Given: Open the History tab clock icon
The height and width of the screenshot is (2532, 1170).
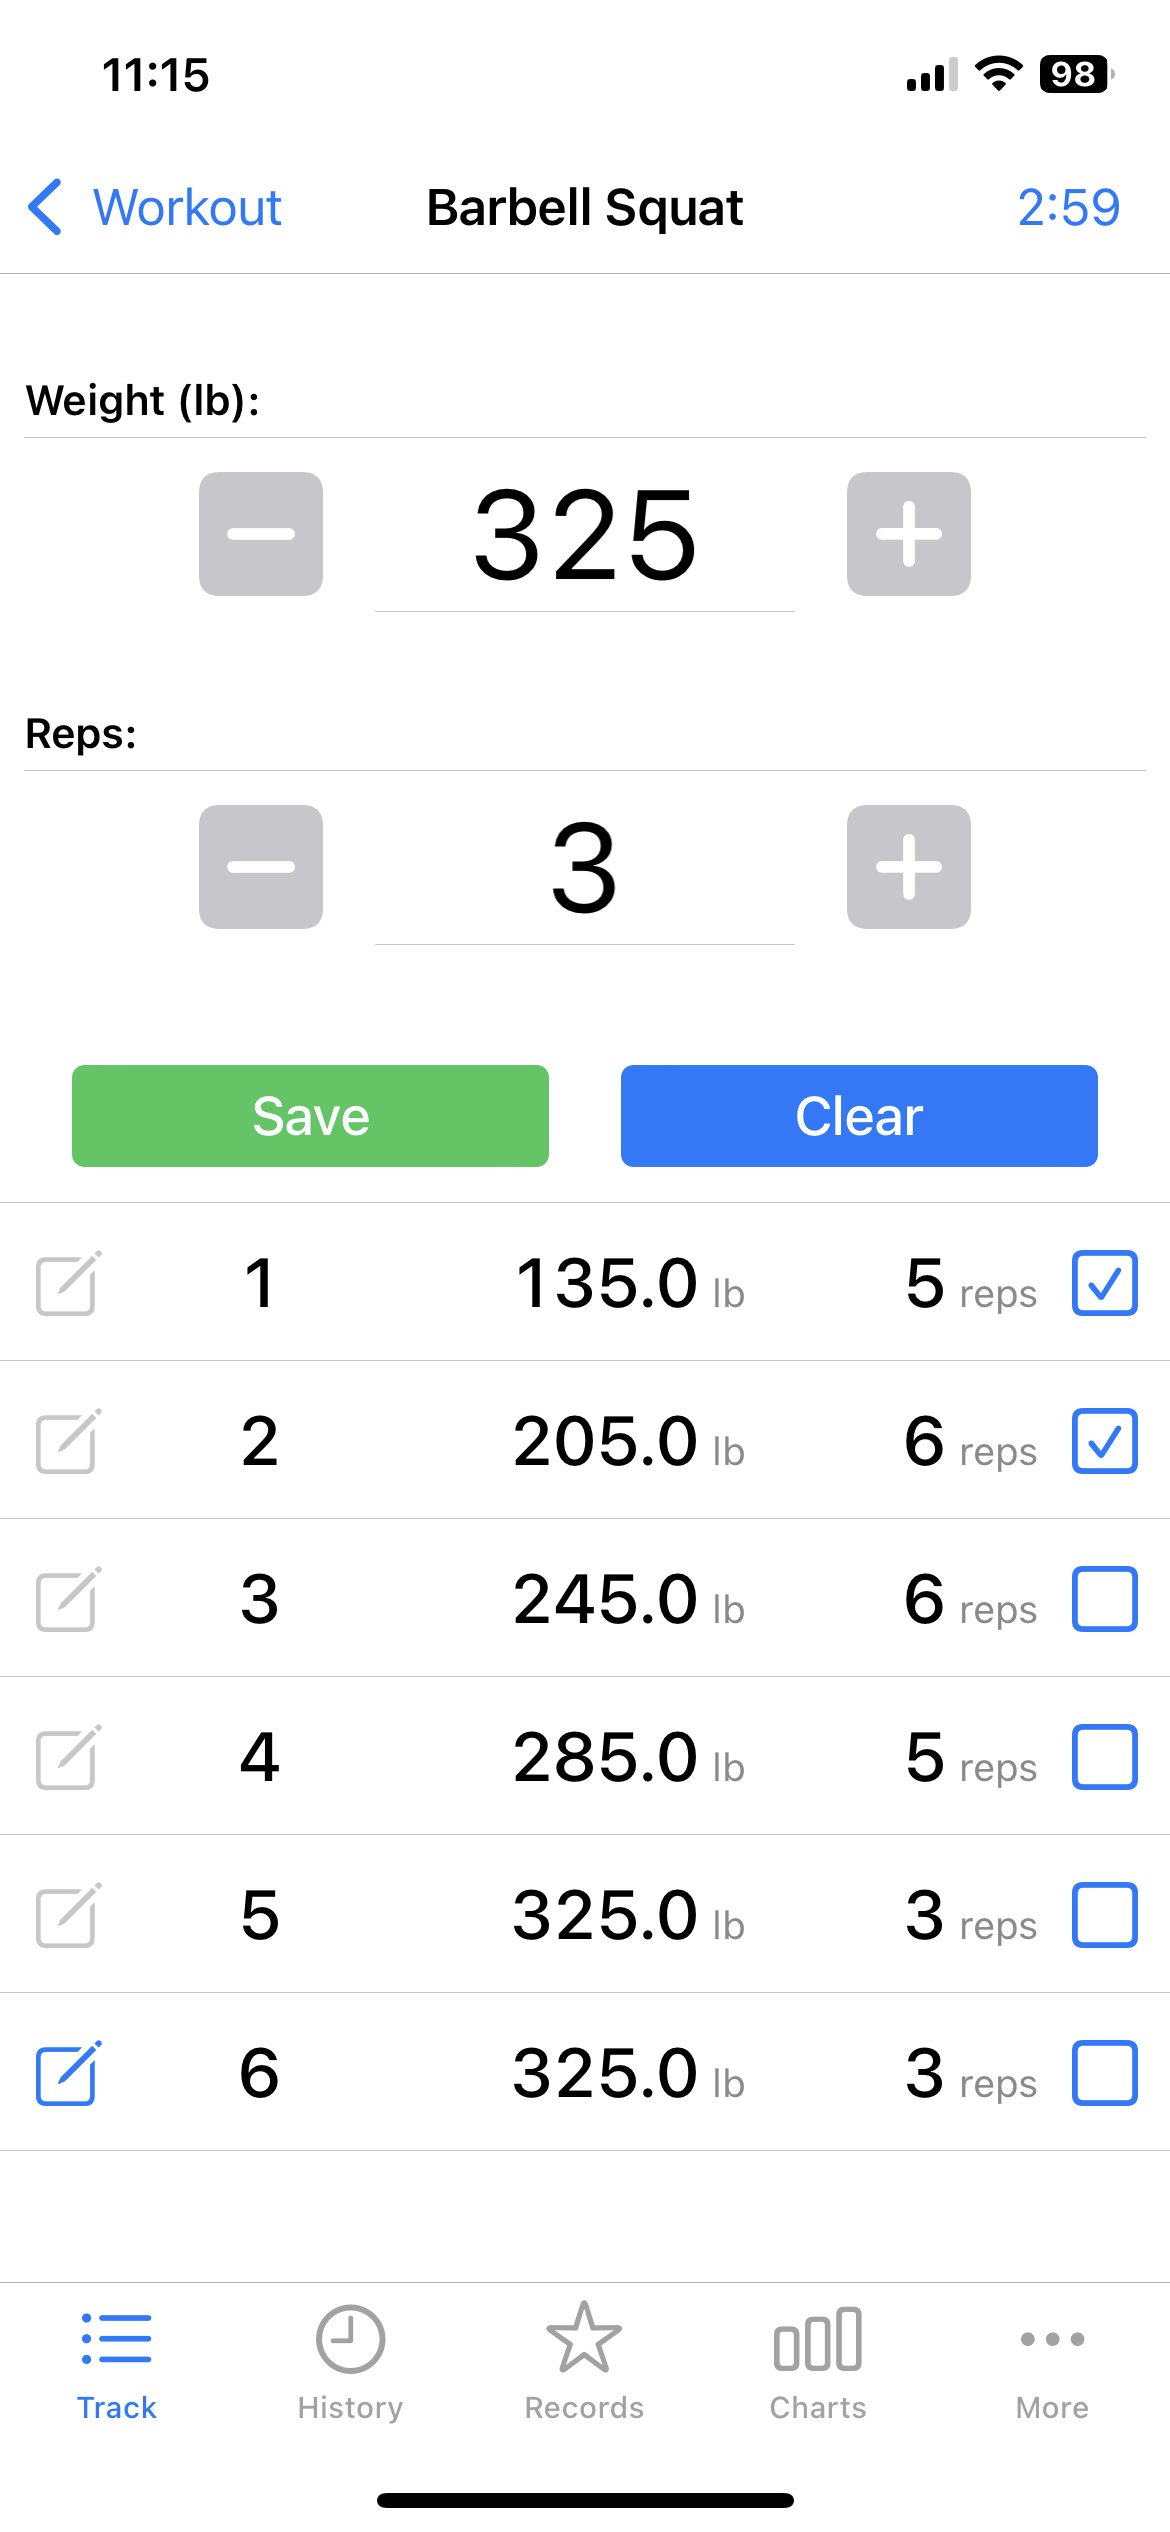Looking at the screenshot, I should (x=350, y=2362).
